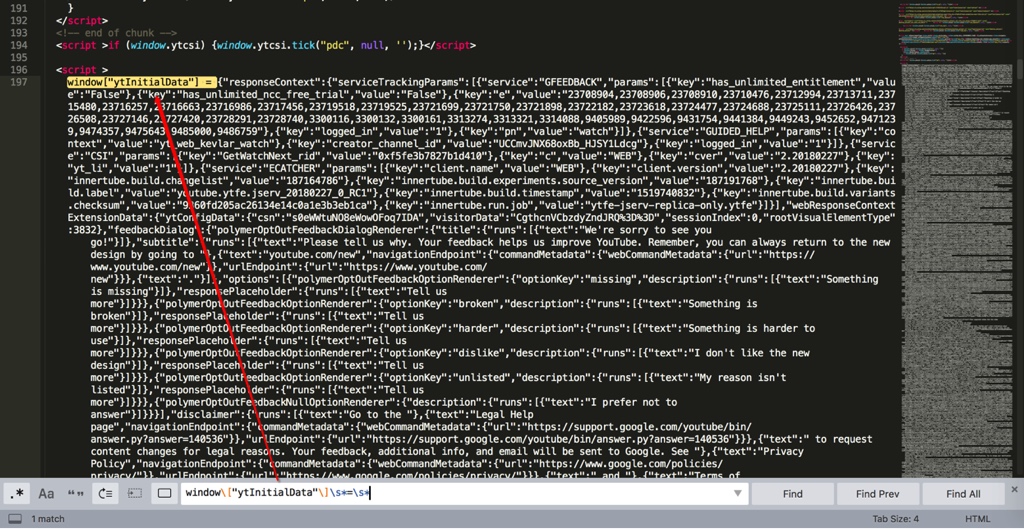Click the opening script tag on line 196
Viewport: 1024px width, 529px height.
coord(82,70)
